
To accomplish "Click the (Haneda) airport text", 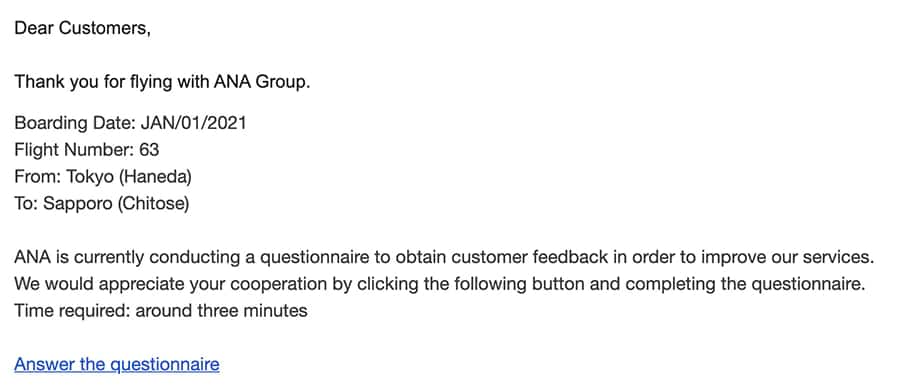I will point(156,177).
